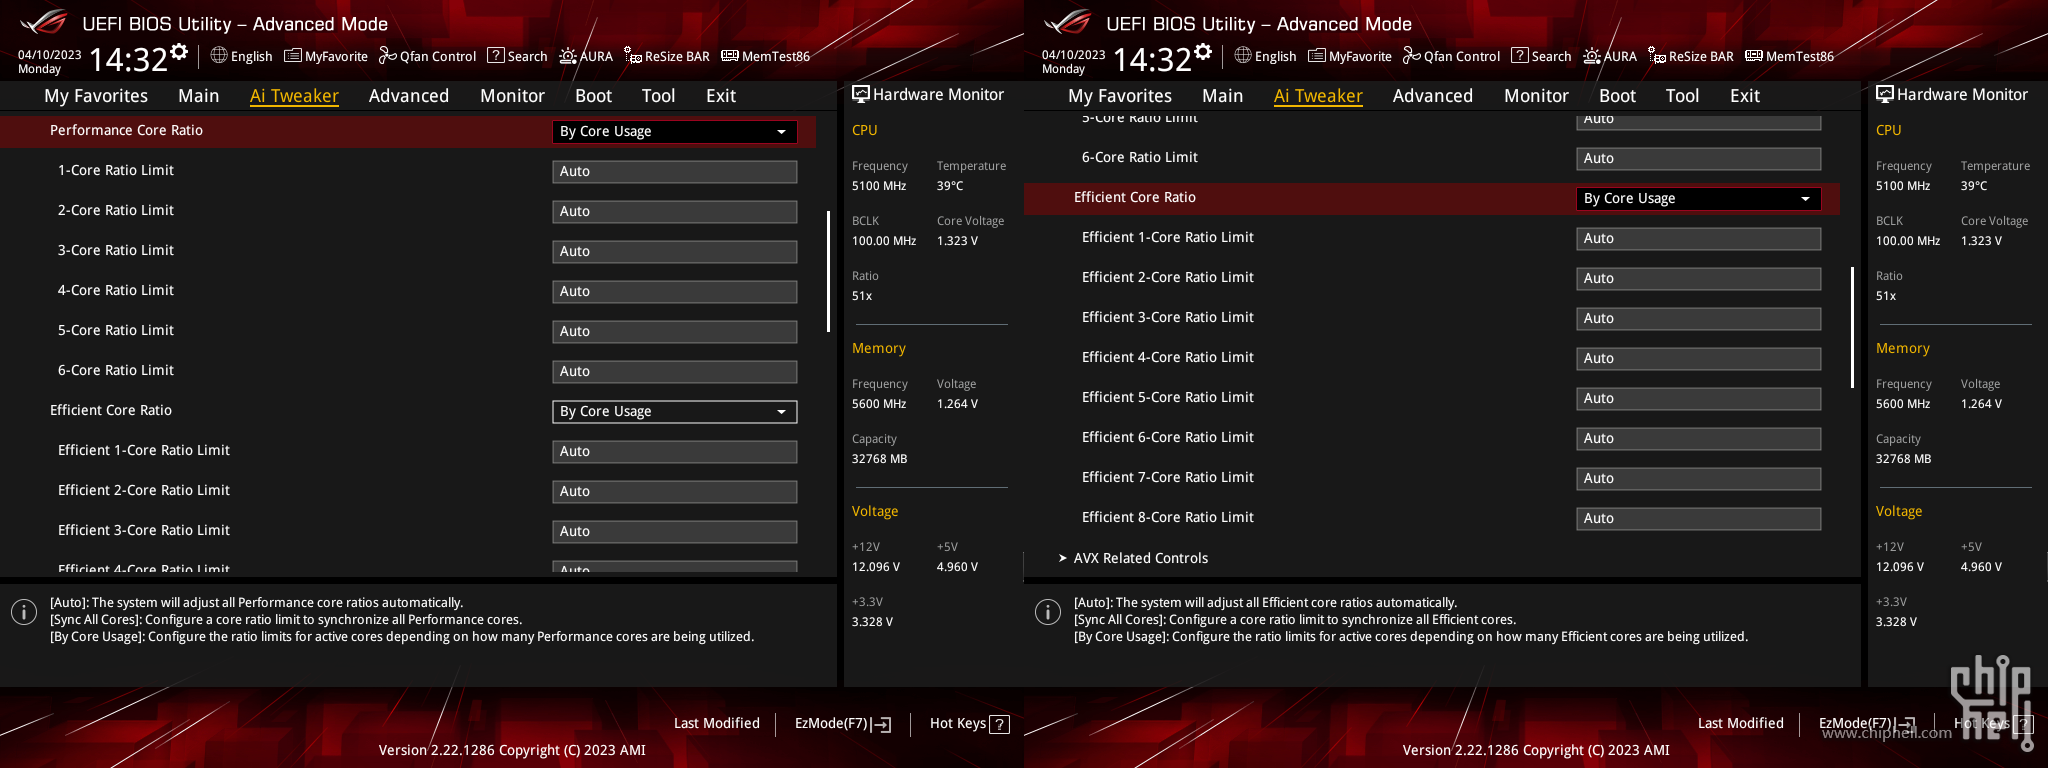Switch to My Favorites tab in left screenshot
2048x768 pixels.
(x=96, y=96)
